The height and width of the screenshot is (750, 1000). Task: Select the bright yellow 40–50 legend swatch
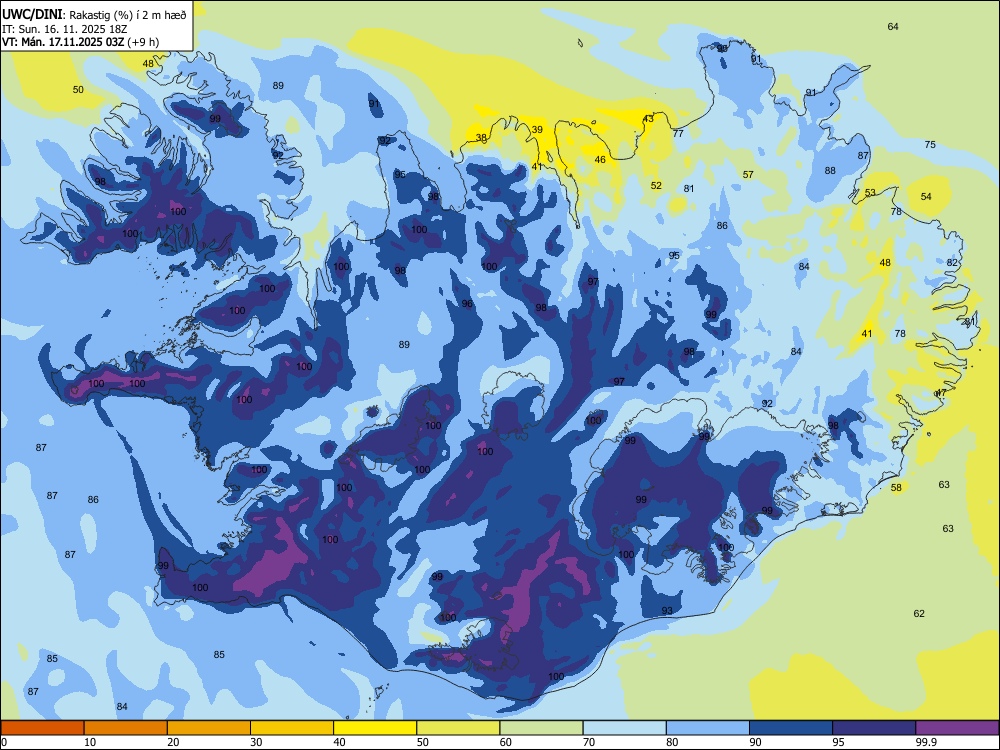pyautogui.click(x=375, y=728)
